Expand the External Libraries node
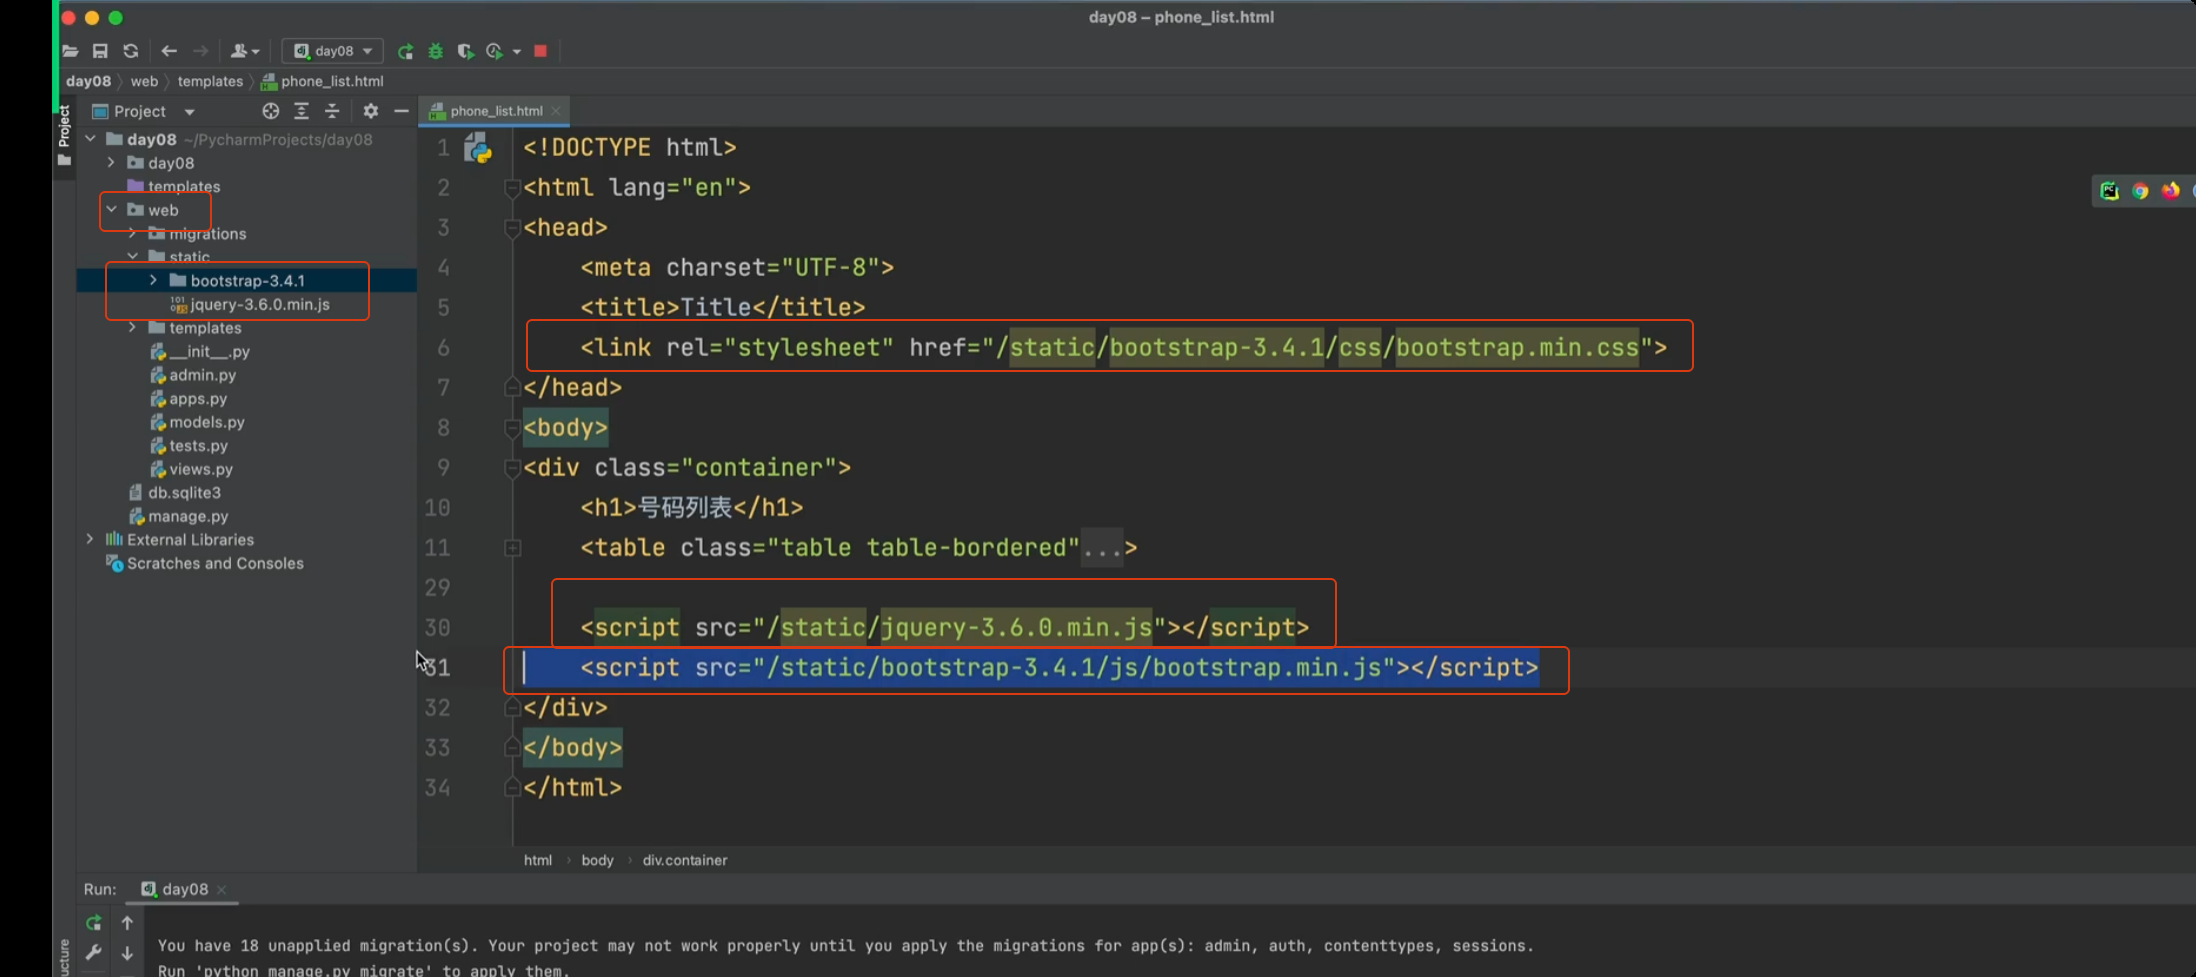This screenshot has width=2196, height=977. pyautogui.click(x=90, y=539)
